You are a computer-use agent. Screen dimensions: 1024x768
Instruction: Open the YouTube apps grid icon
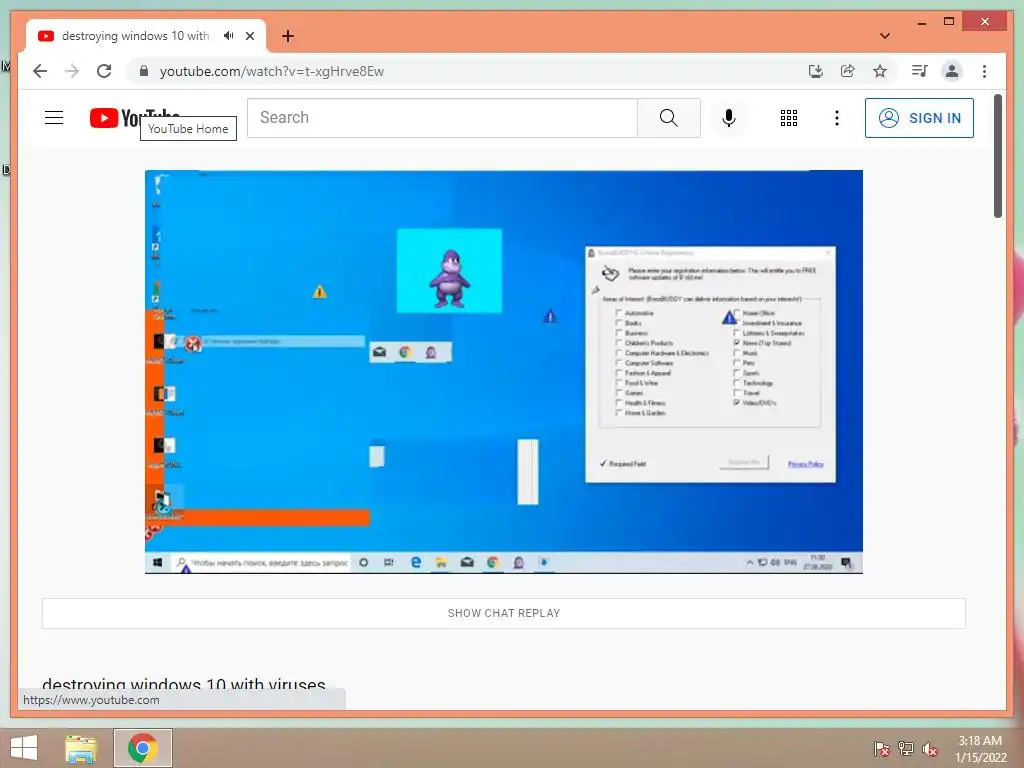[789, 118]
